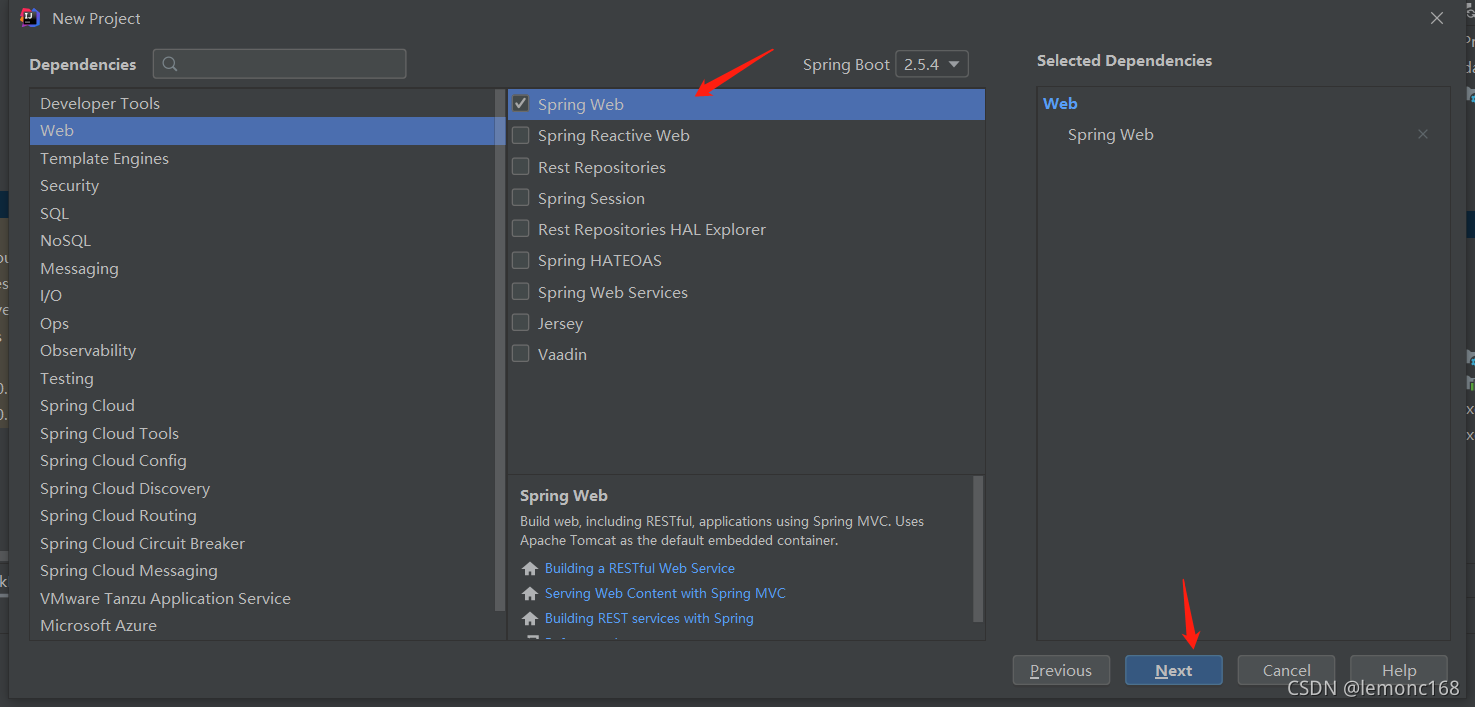Select Spring Cloud Config category
The image size is (1475, 707).
click(262, 461)
